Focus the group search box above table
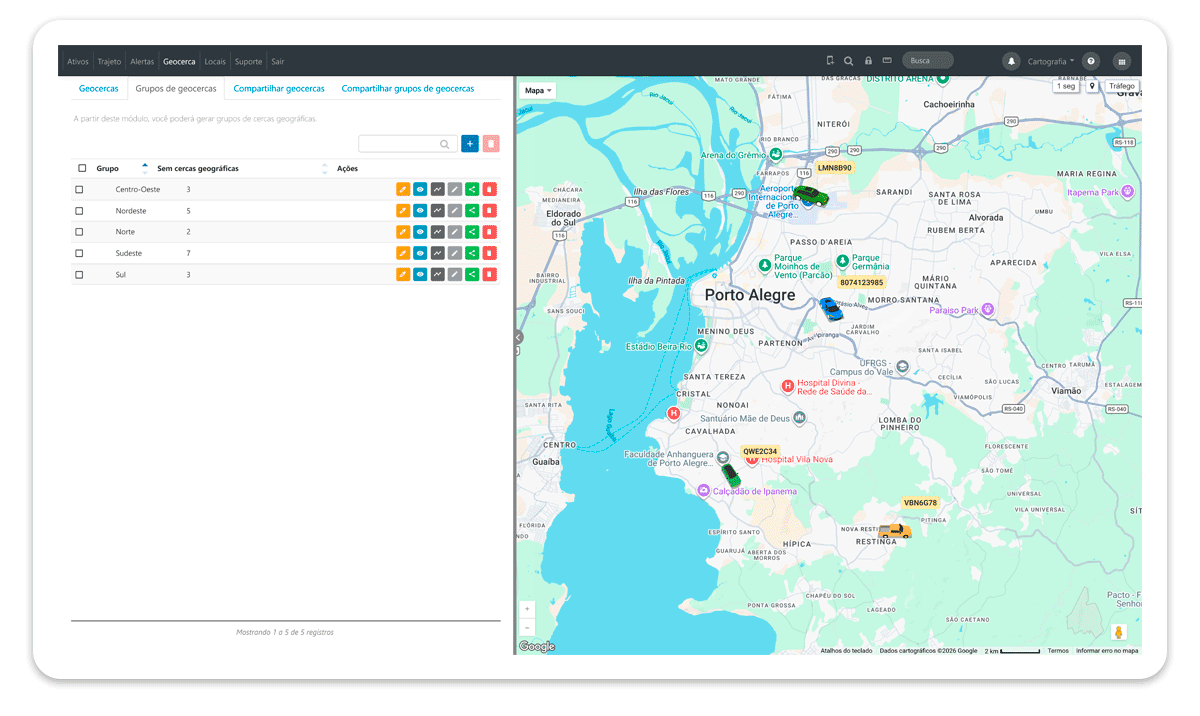The height and width of the screenshot is (716, 1200). pos(408,144)
